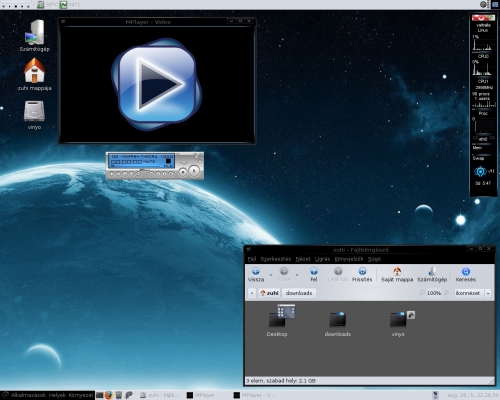Open the Könyvjelzők menu
Viewport: 500px width, 400px height.
[349, 259]
